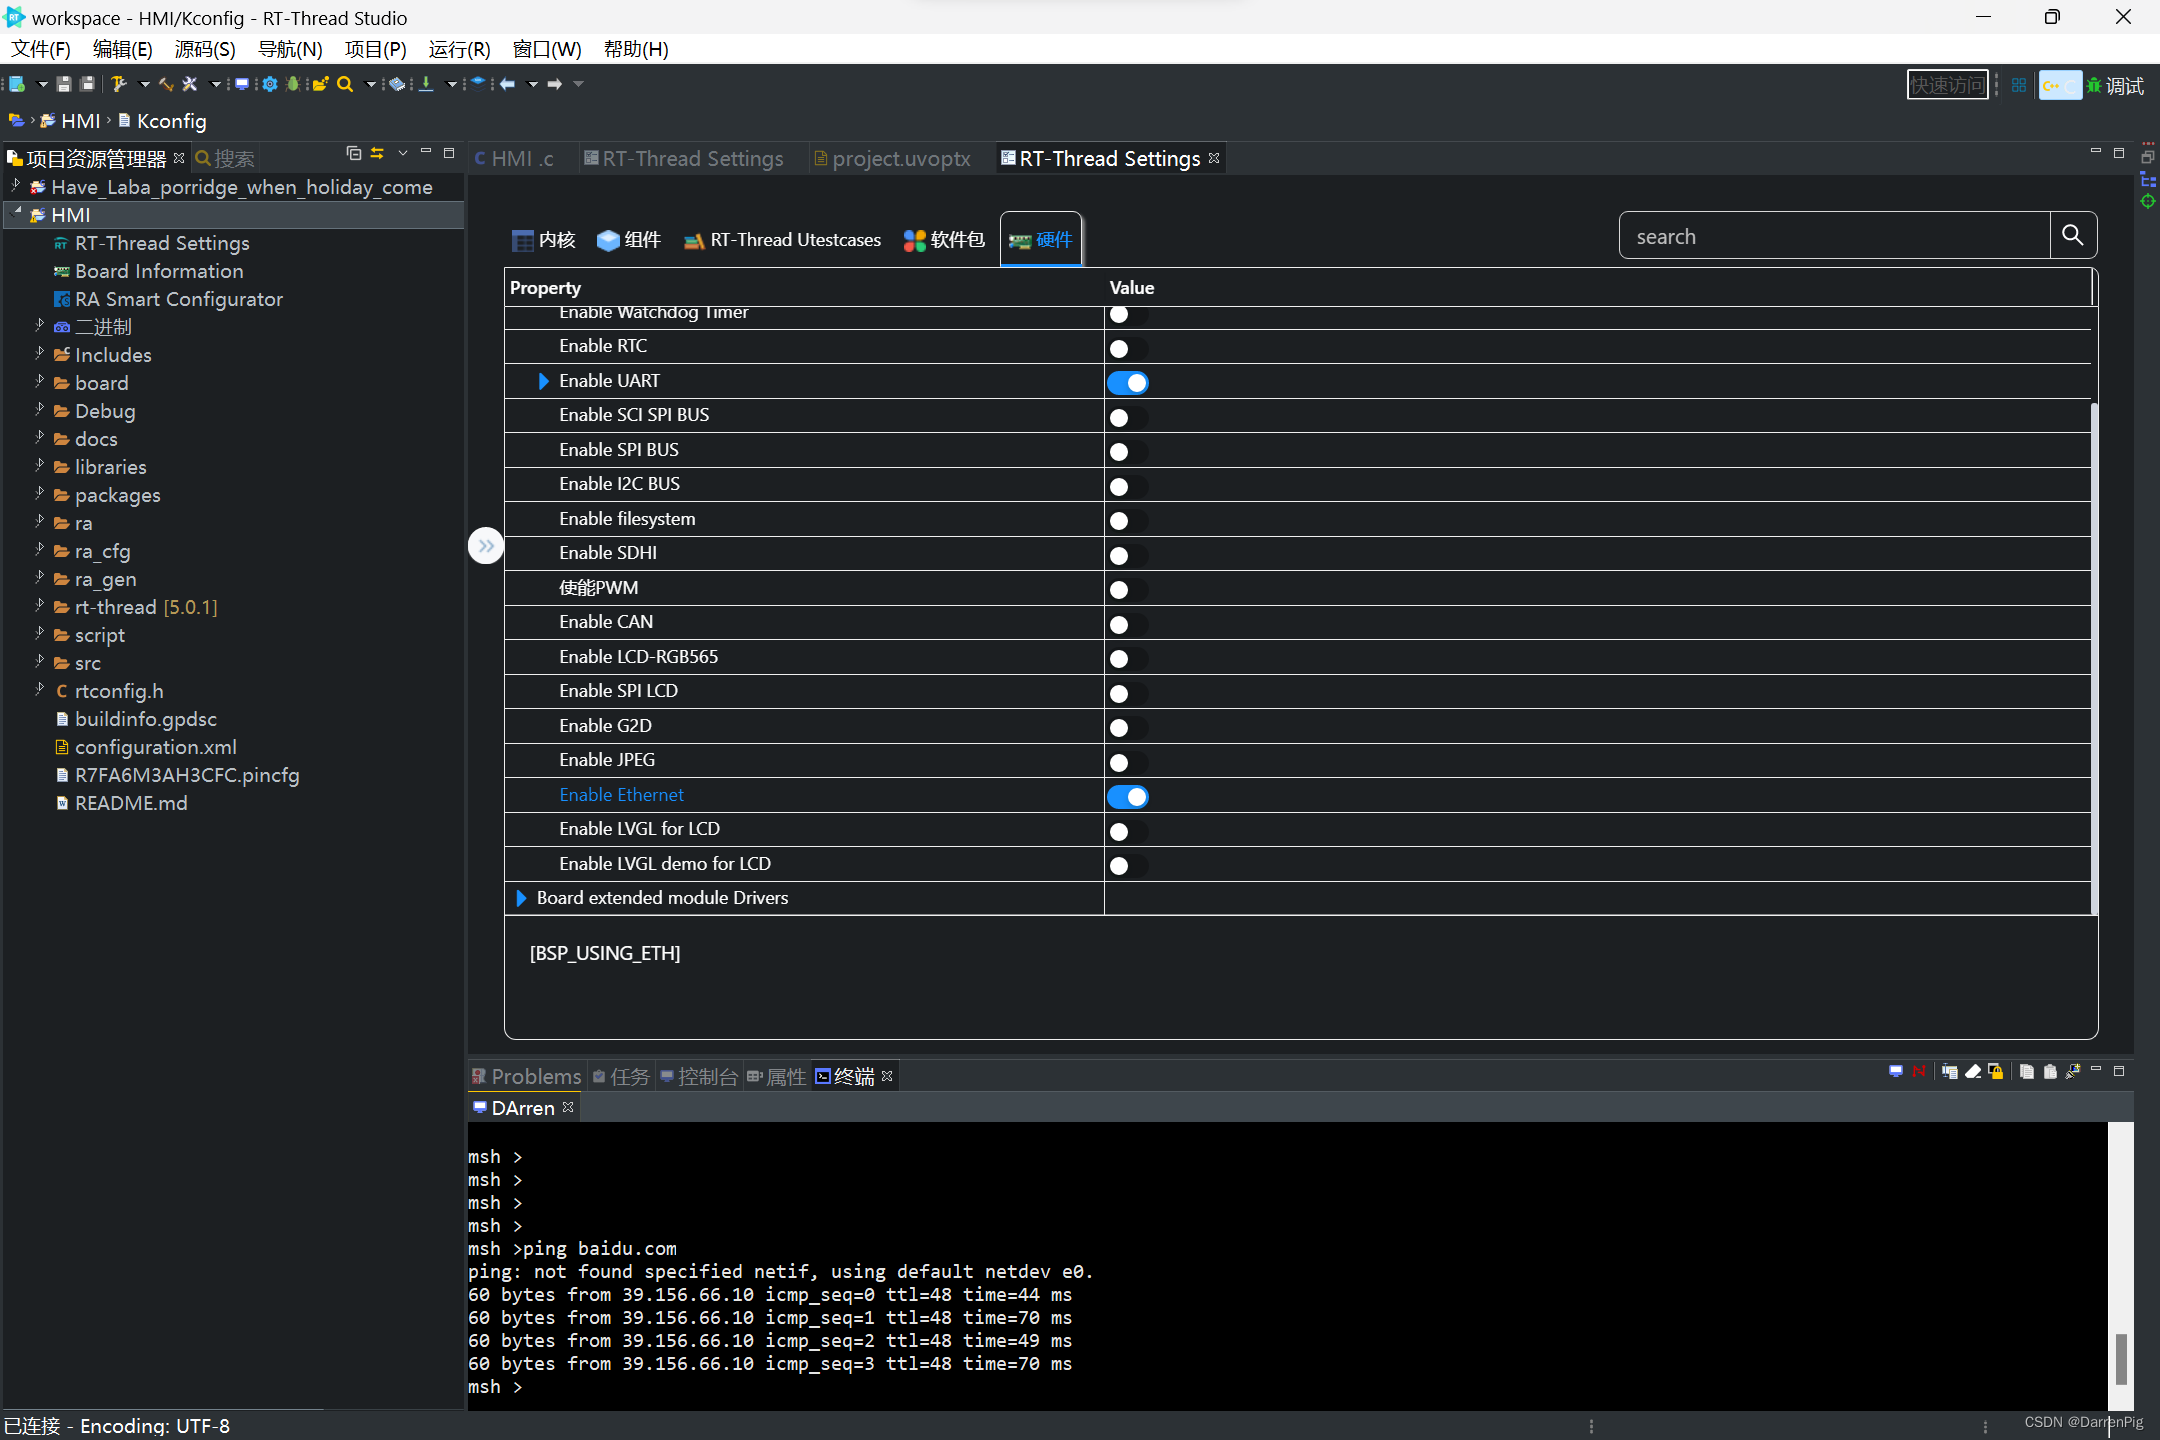
Task: Click the 快速访问 (Quick Access) toolbar icon
Action: (x=1946, y=85)
